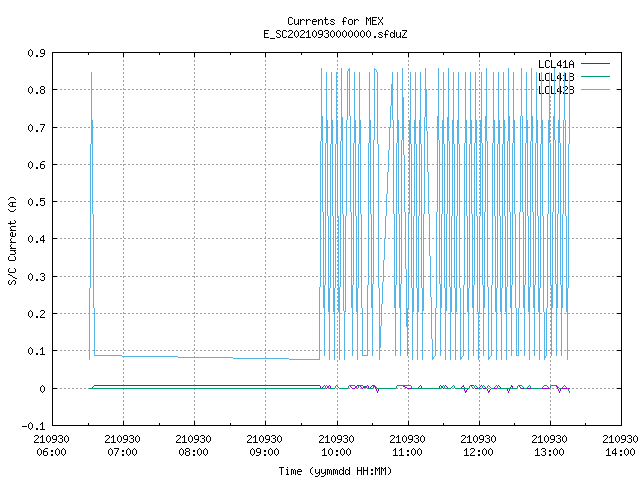640x480 pixels.
Task: Click the 0.5 y-axis tick value
Action: click(x=36, y=202)
